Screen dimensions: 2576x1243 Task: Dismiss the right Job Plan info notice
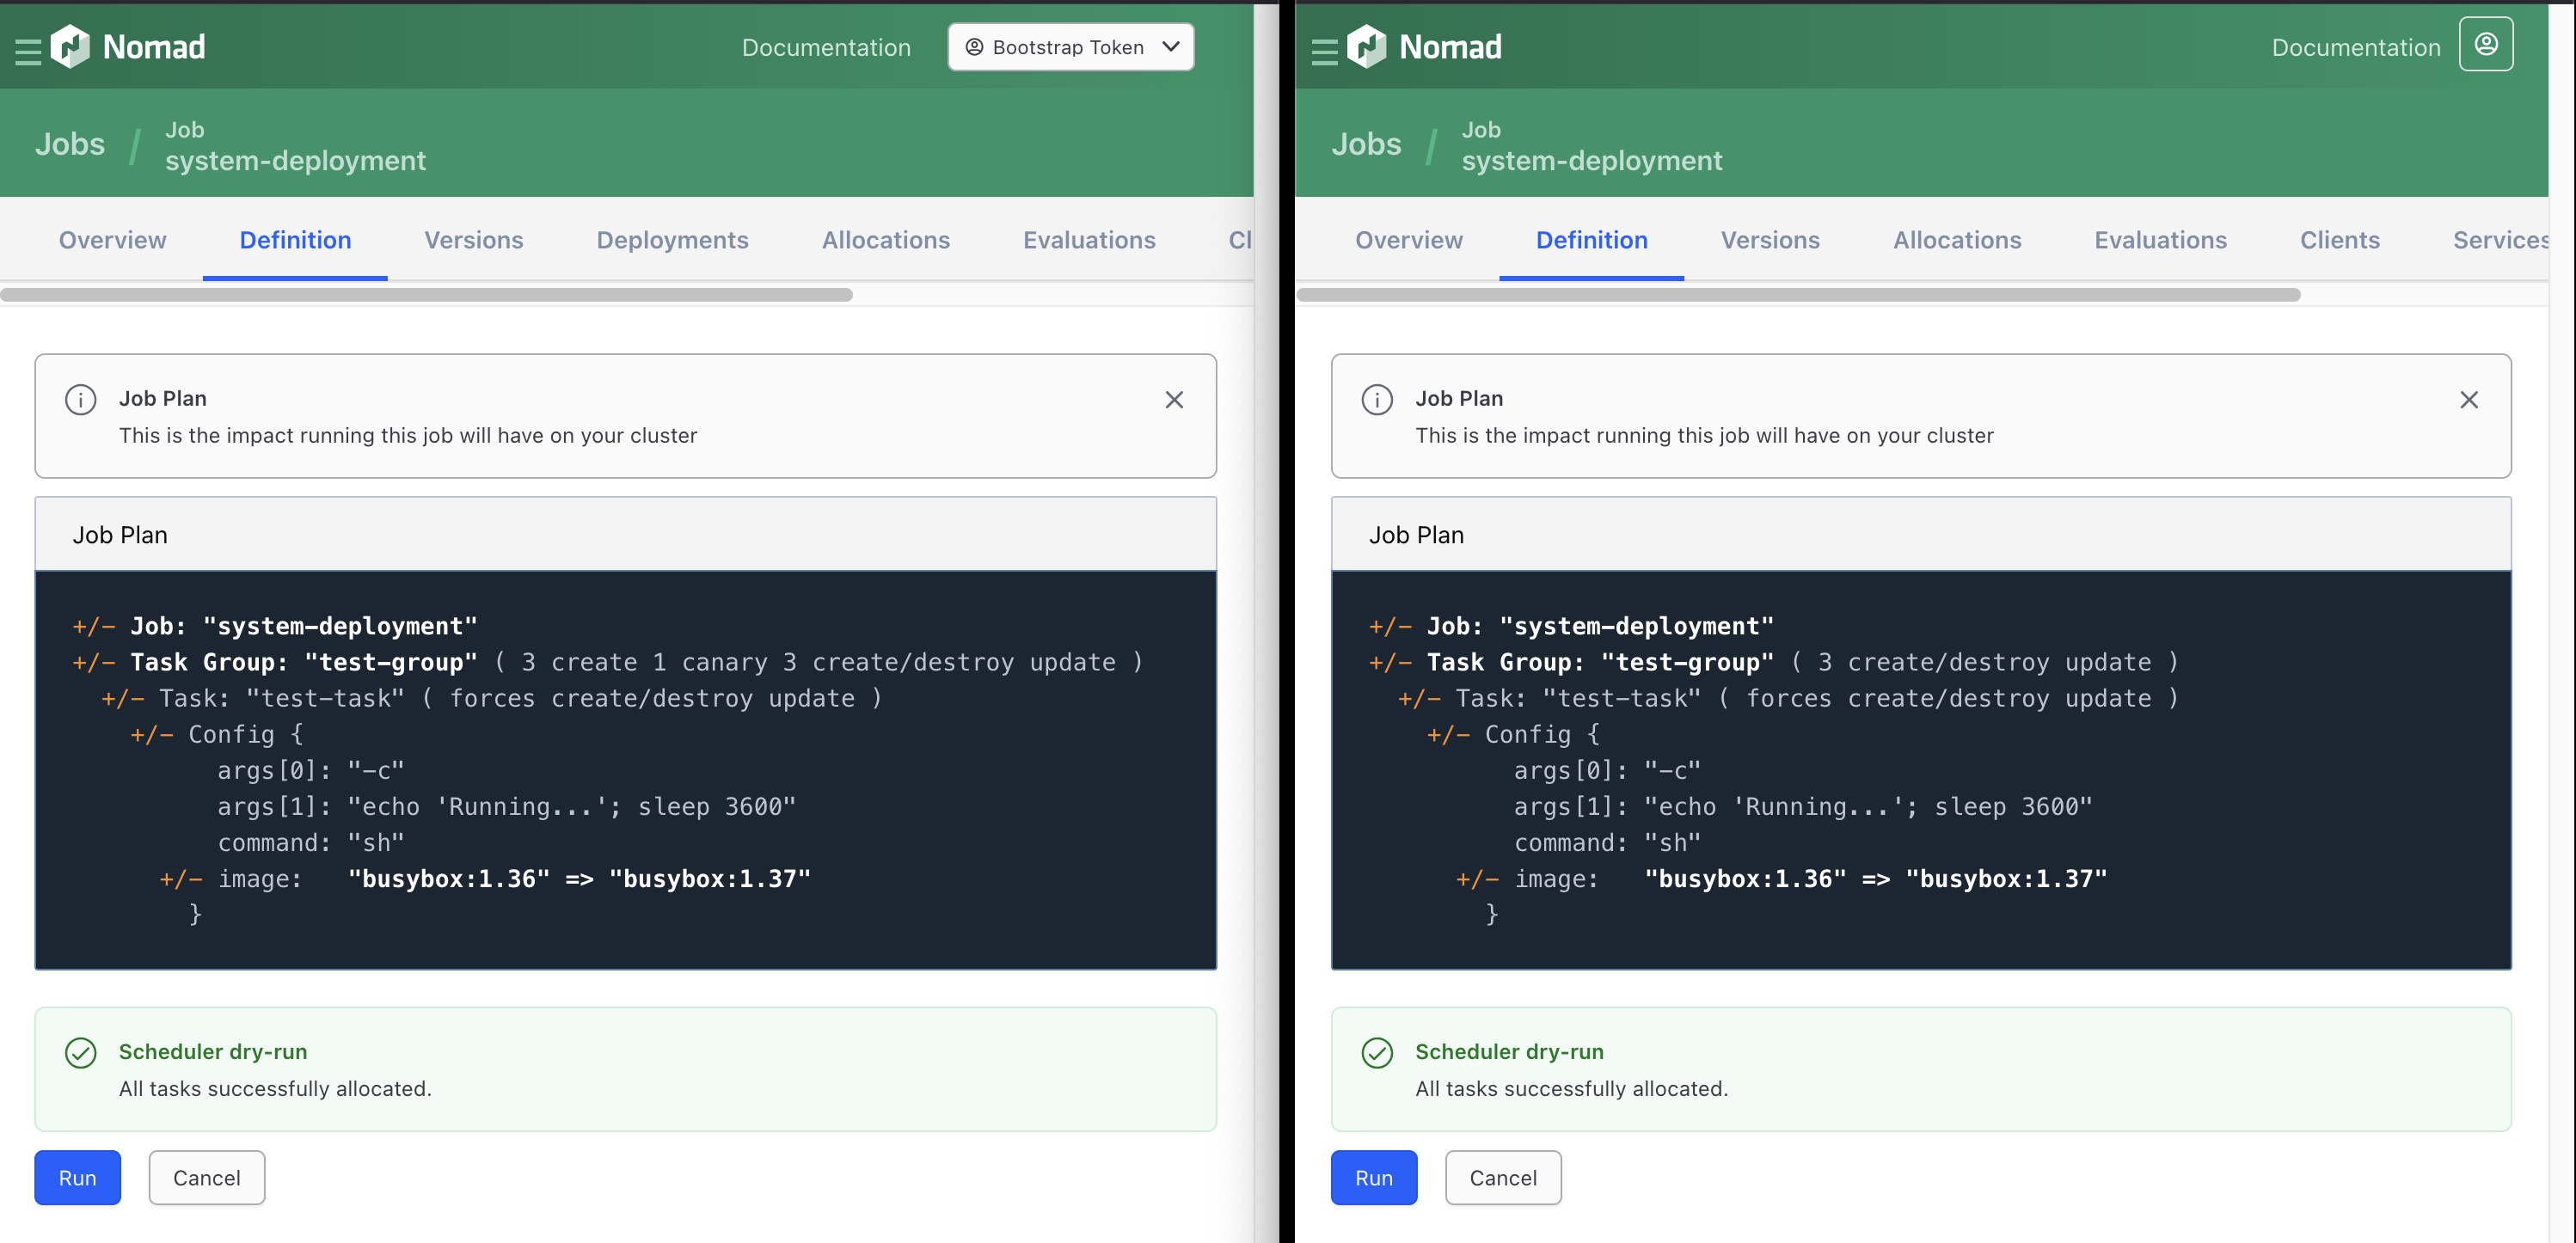[2469, 400]
